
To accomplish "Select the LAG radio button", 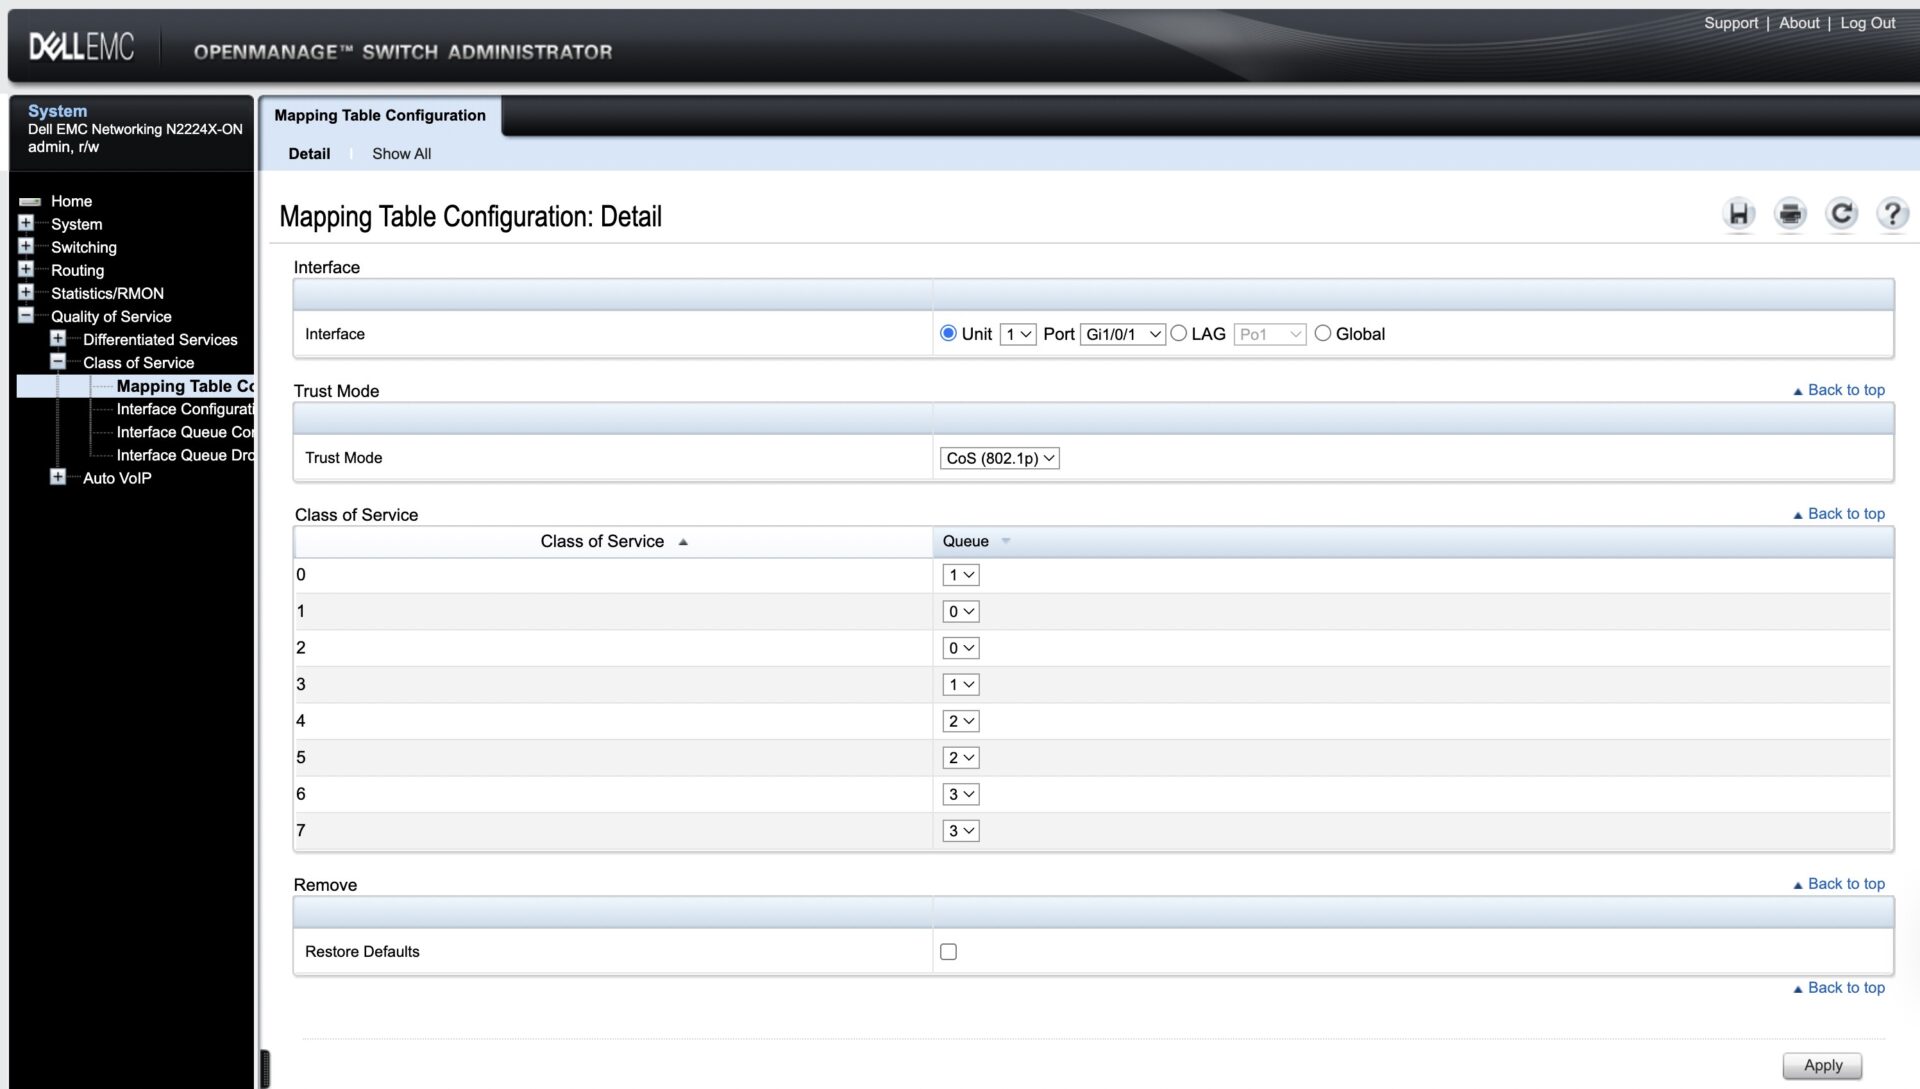I will point(1179,333).
